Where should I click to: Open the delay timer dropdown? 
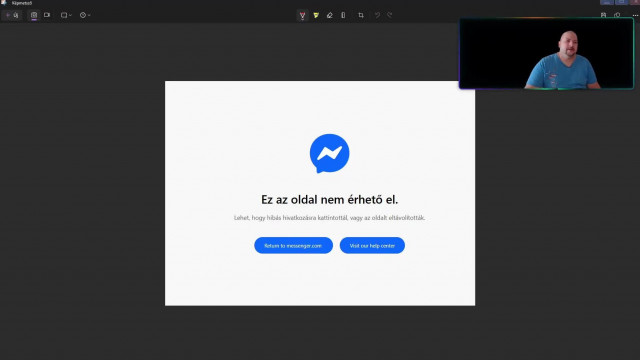[85, 15]
